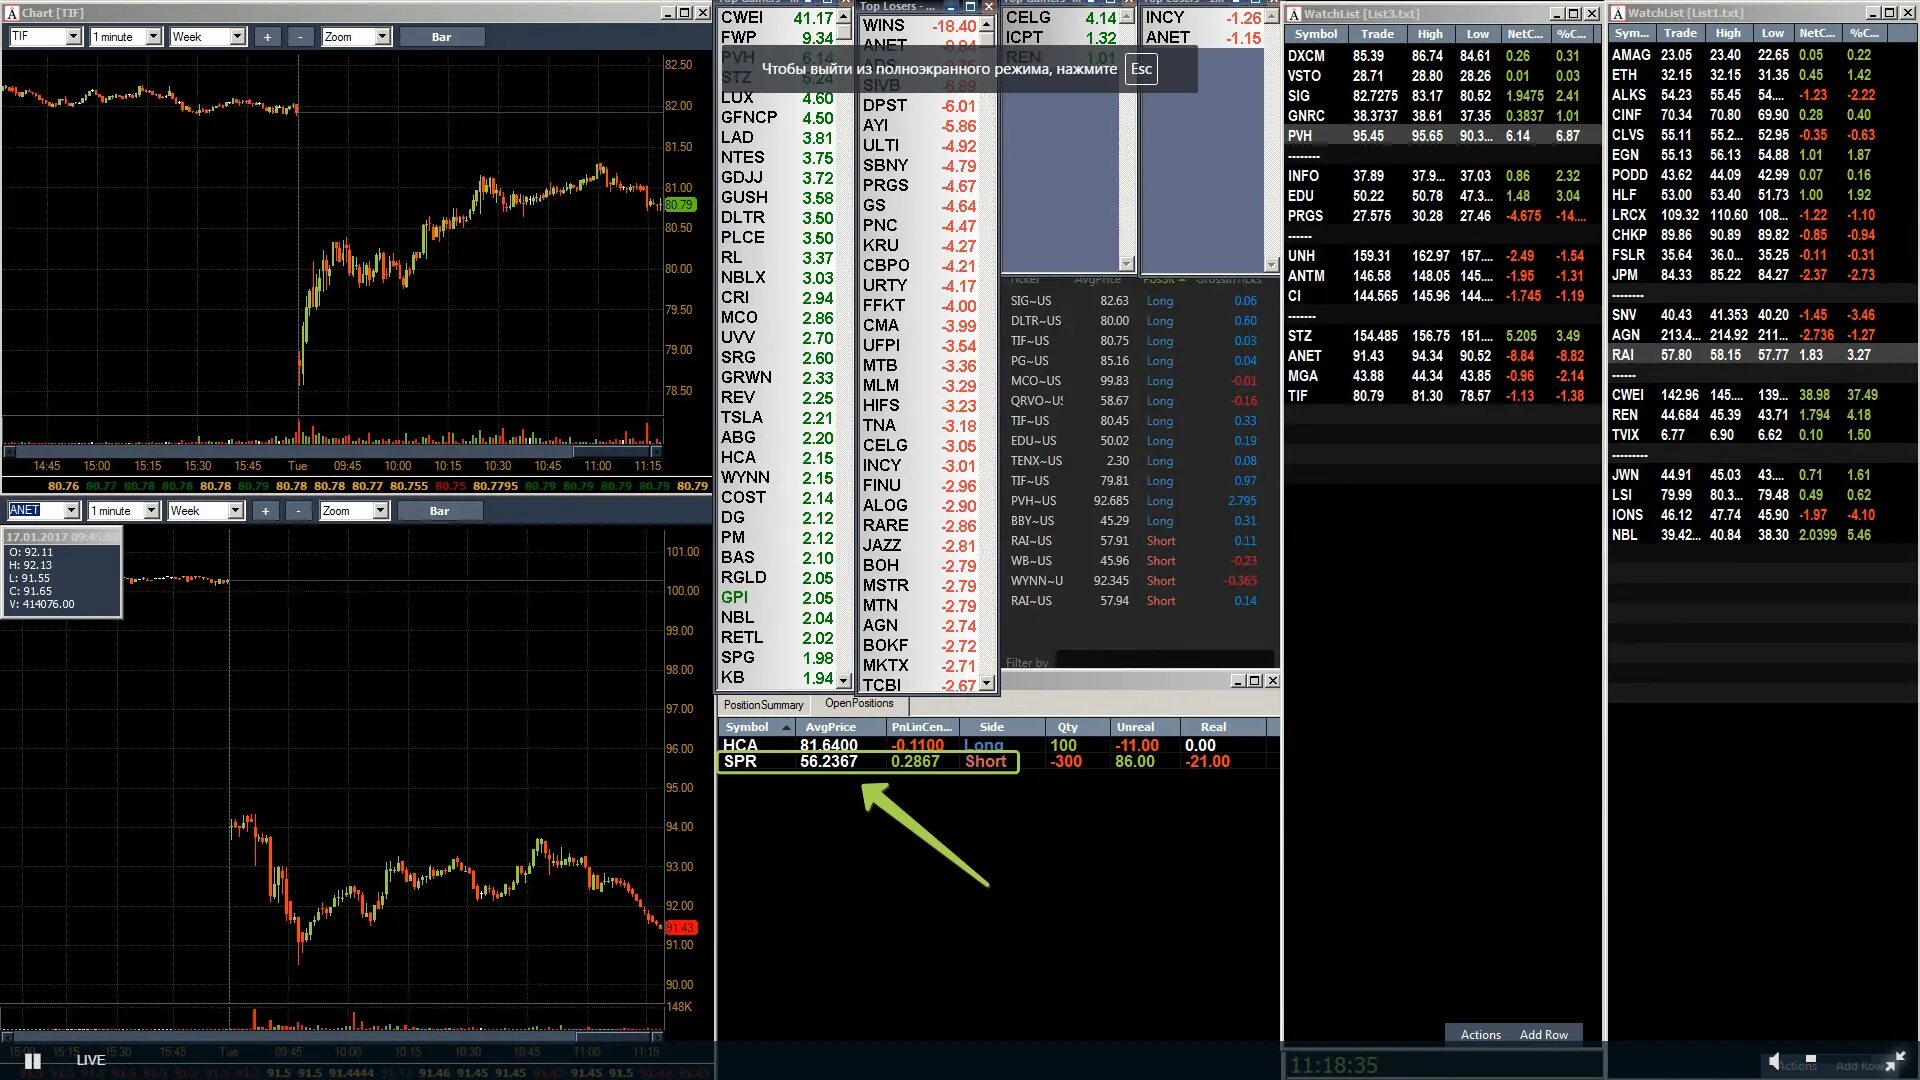Click Actions in WatchList List3 footer

tap(1480, 1035)
